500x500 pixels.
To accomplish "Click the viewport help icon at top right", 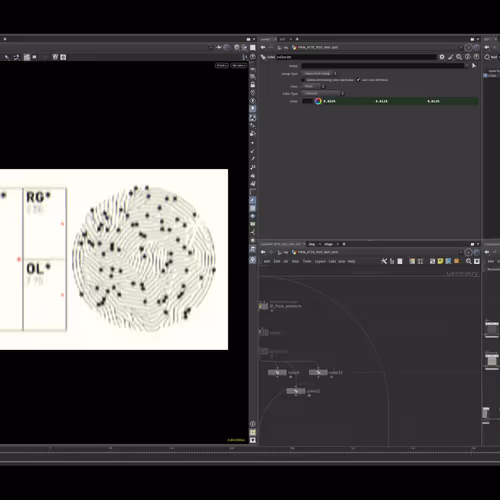I will click(x=253, y=57).
